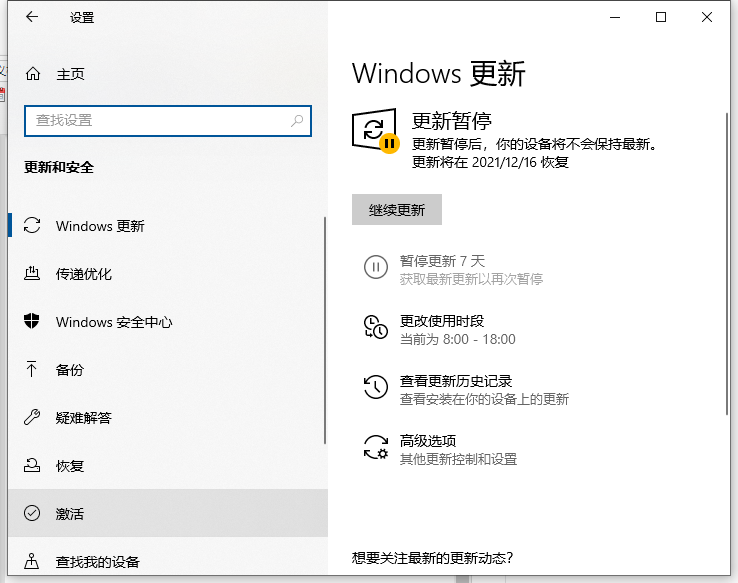Screen dimensions: 738x583
Task: Click the Windows 安全中心 shield icon
Action: (x=33, y=322)
